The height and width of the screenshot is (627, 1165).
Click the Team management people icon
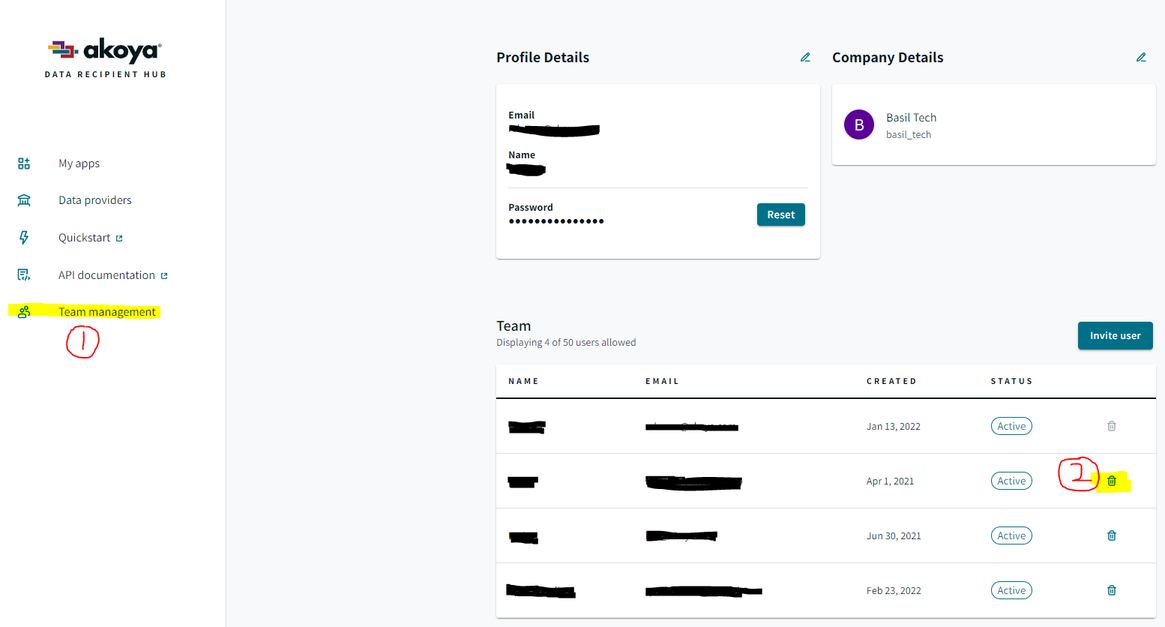click(24, 312)
